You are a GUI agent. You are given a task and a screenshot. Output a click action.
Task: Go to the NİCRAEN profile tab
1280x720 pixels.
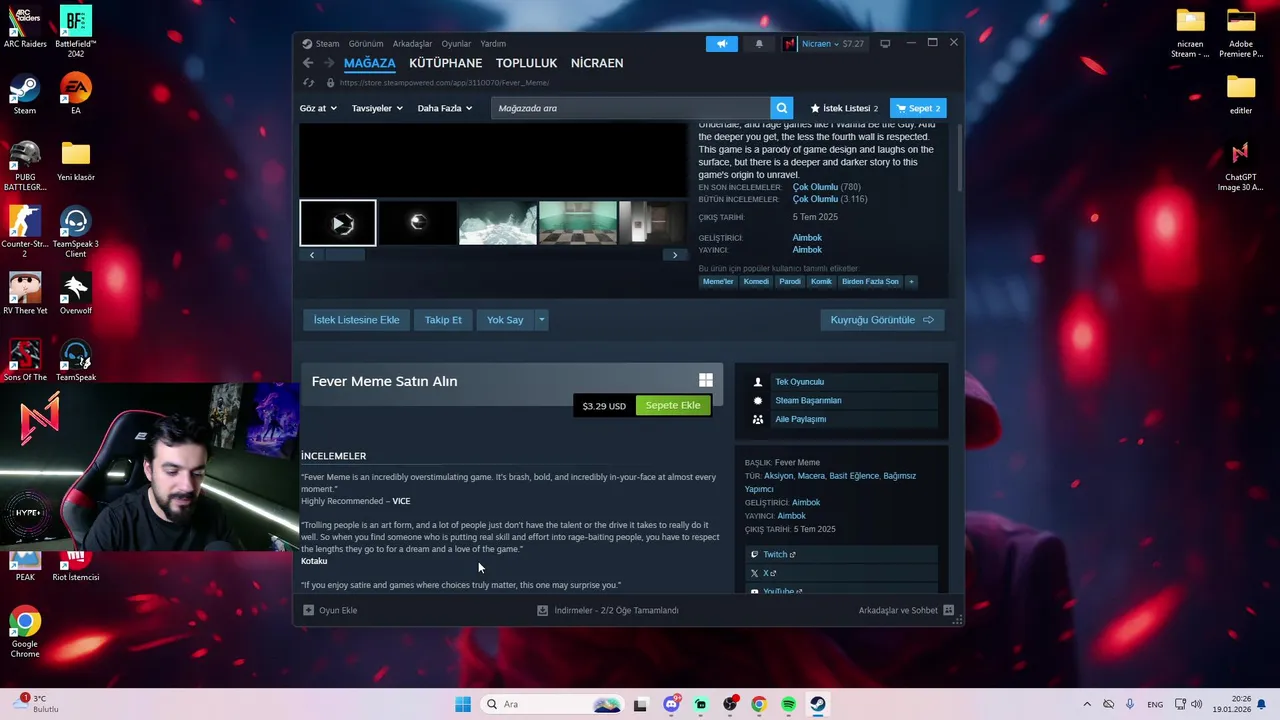click(x=597, y=63)
